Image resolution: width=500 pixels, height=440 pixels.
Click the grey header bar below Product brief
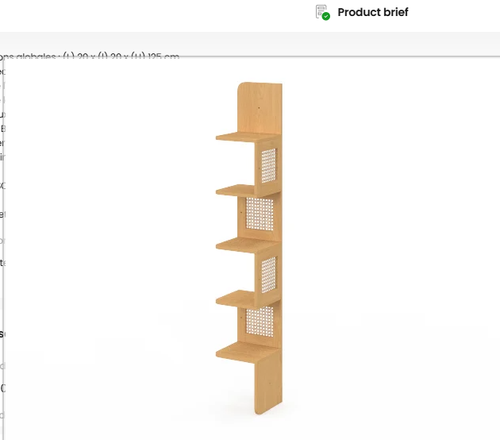(x=250, y=44)
